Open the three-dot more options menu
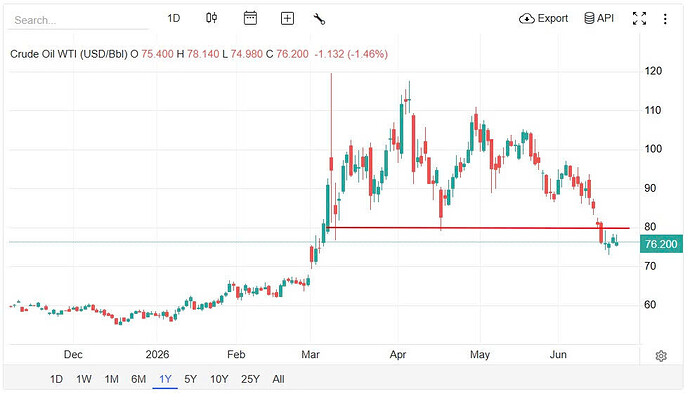This screenshot has height=401, width=690. (x=665, y=18)
